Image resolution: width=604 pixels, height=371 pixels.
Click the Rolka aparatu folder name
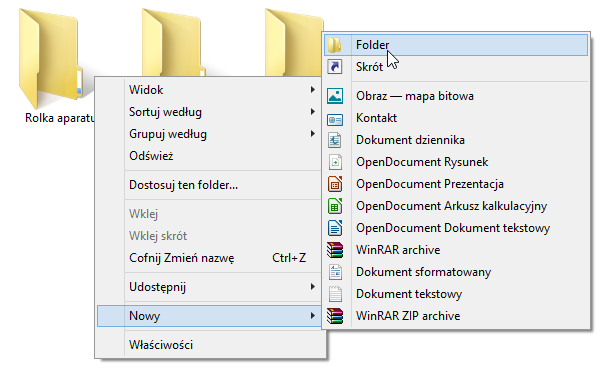click(x=59, y=118)
